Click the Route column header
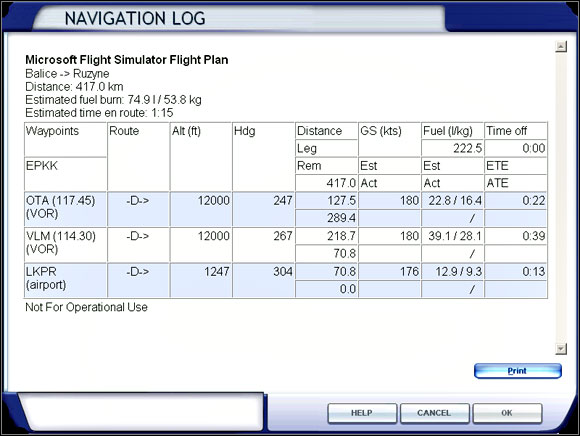The image size is (580, 436). pos(138,156)
